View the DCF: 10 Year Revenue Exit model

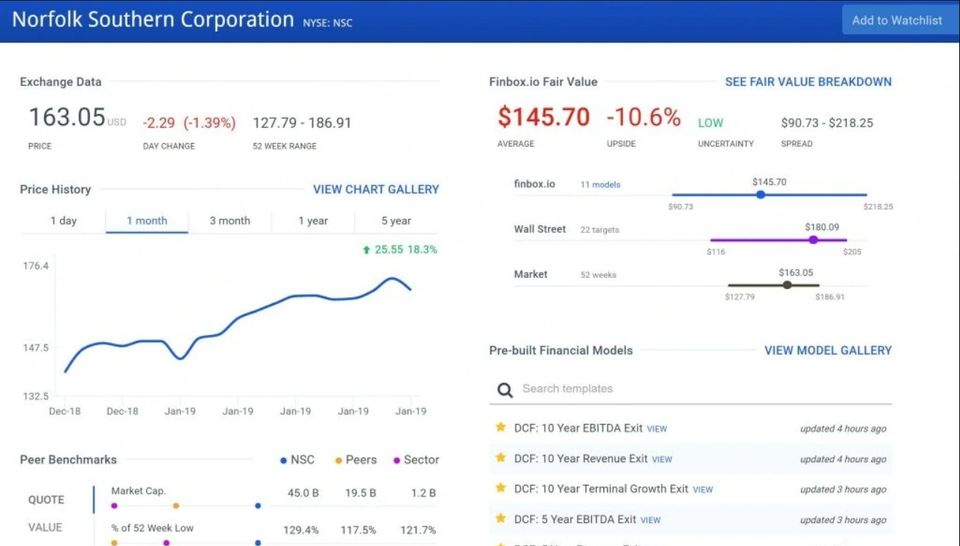[x=662, y=460]
